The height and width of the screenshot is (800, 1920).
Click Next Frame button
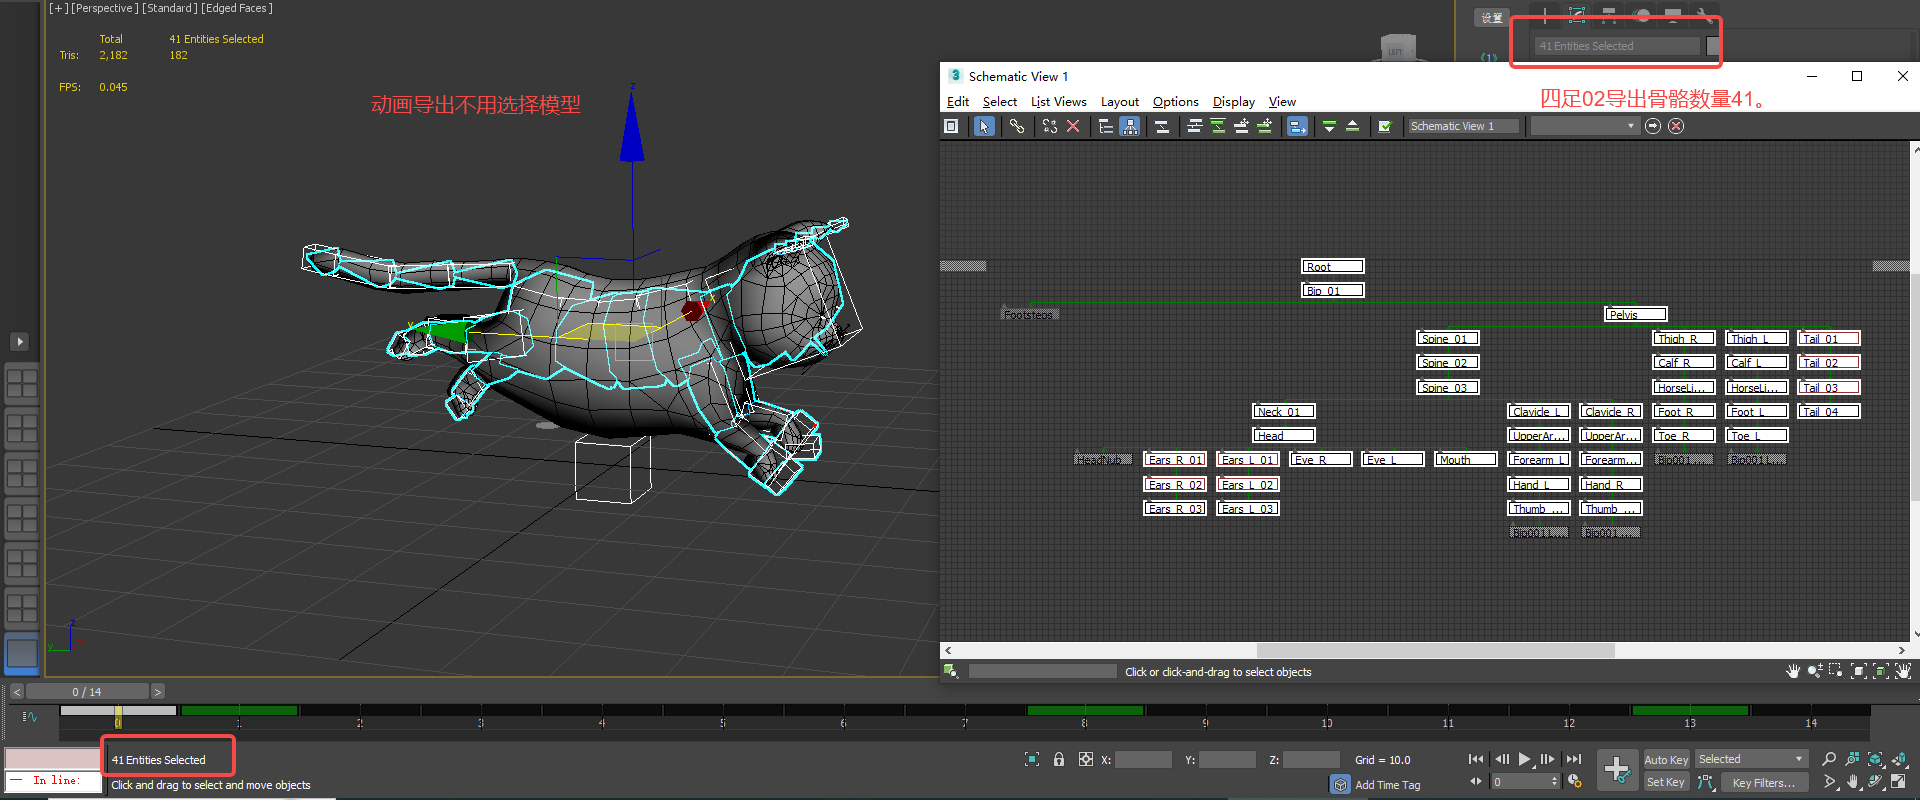click(1548, 760)
